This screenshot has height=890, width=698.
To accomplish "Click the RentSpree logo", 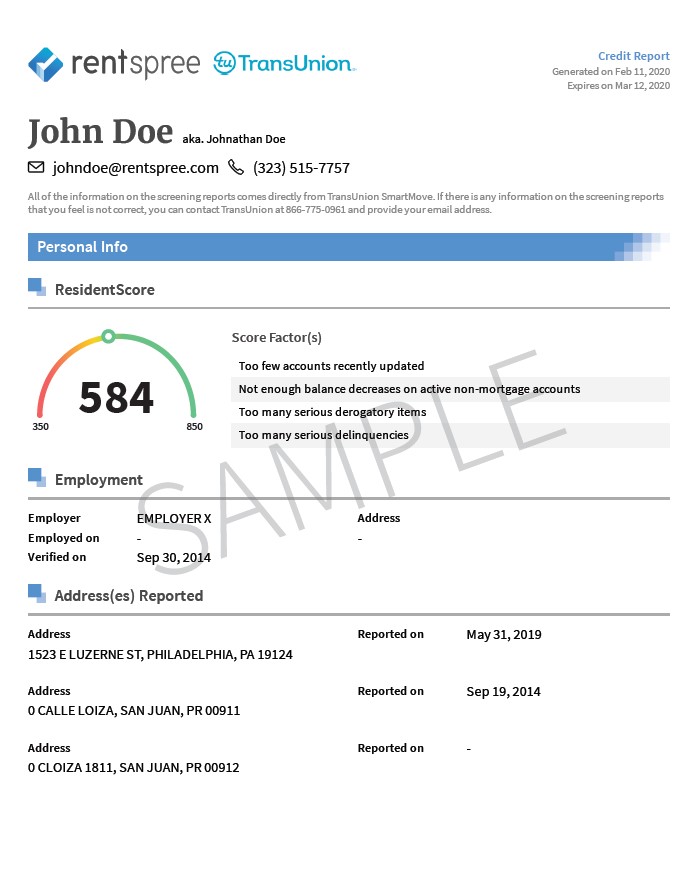I will pyautogui.click(x=114, y=64).
